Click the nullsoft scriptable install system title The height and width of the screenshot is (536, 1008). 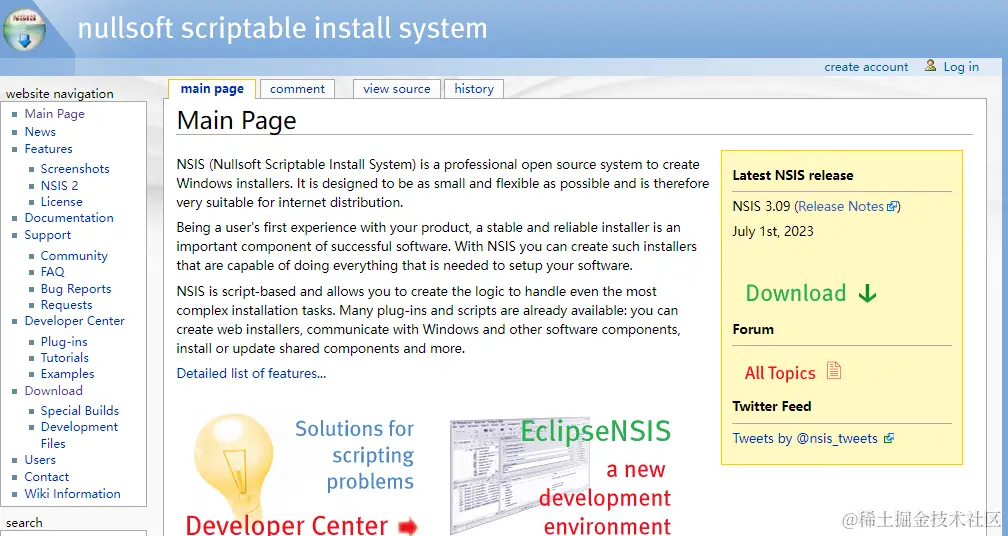[282, 29]
